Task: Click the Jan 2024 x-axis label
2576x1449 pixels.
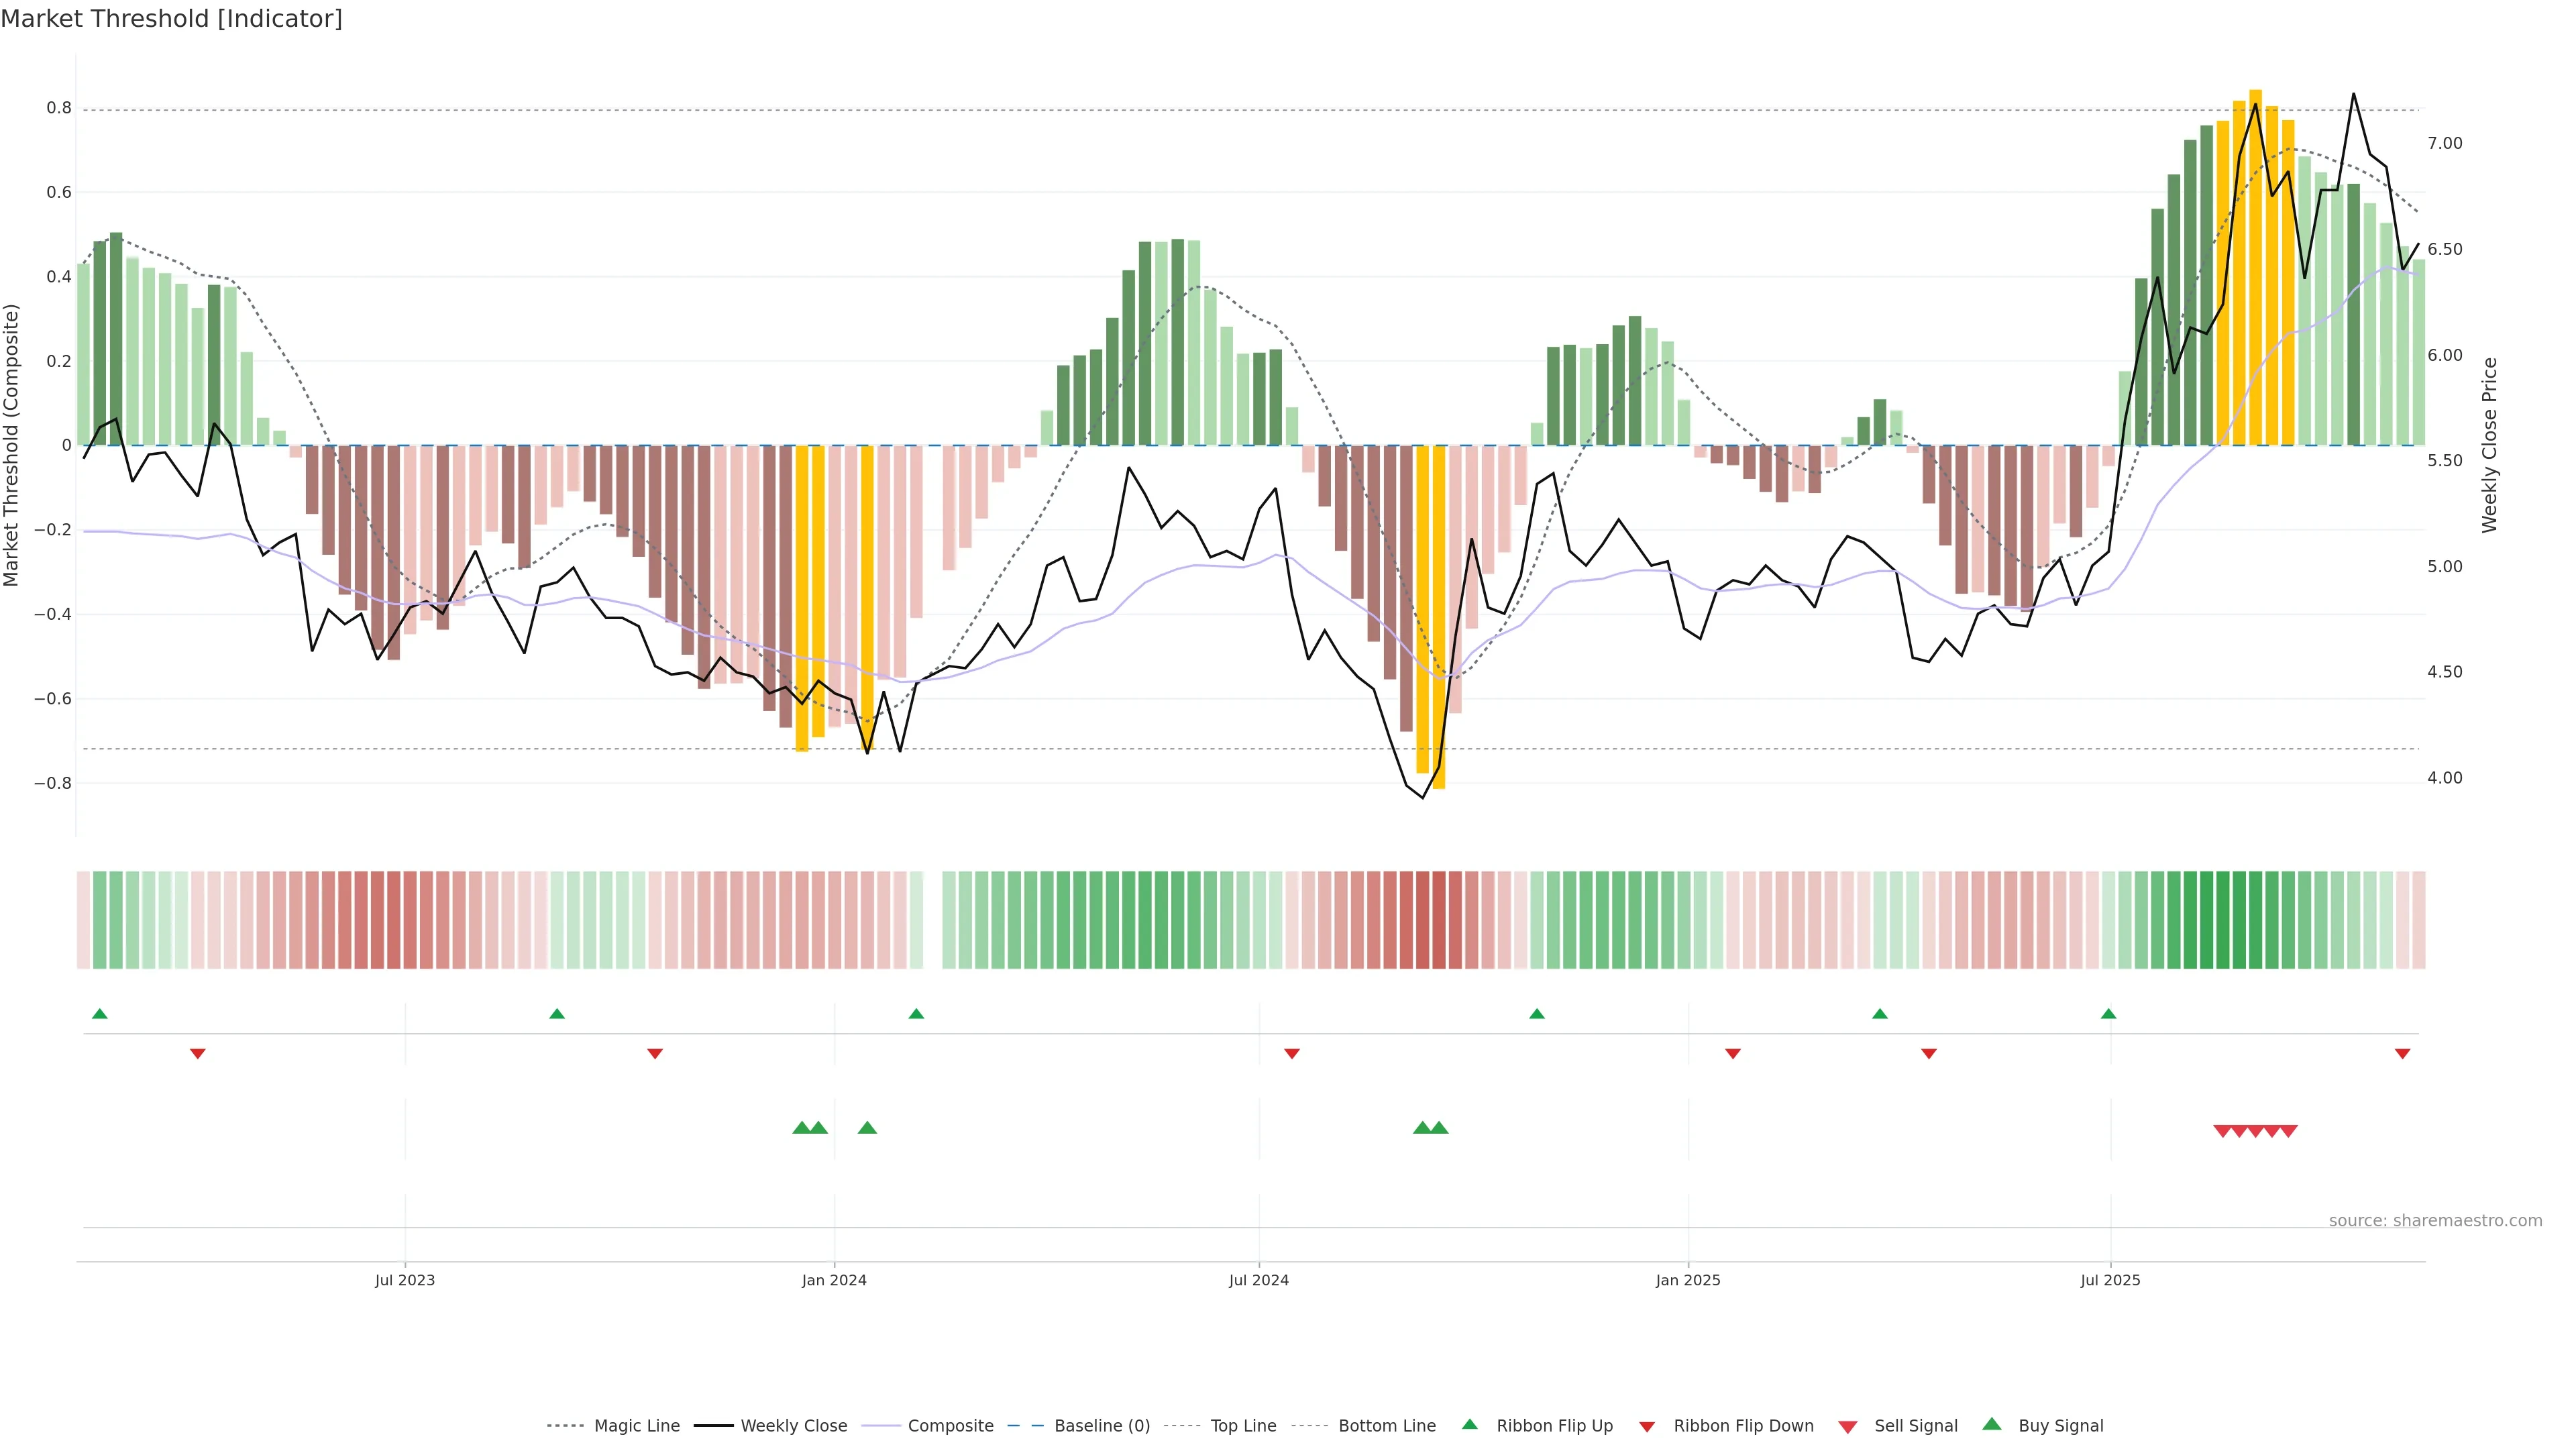Action: (834, 1280)
